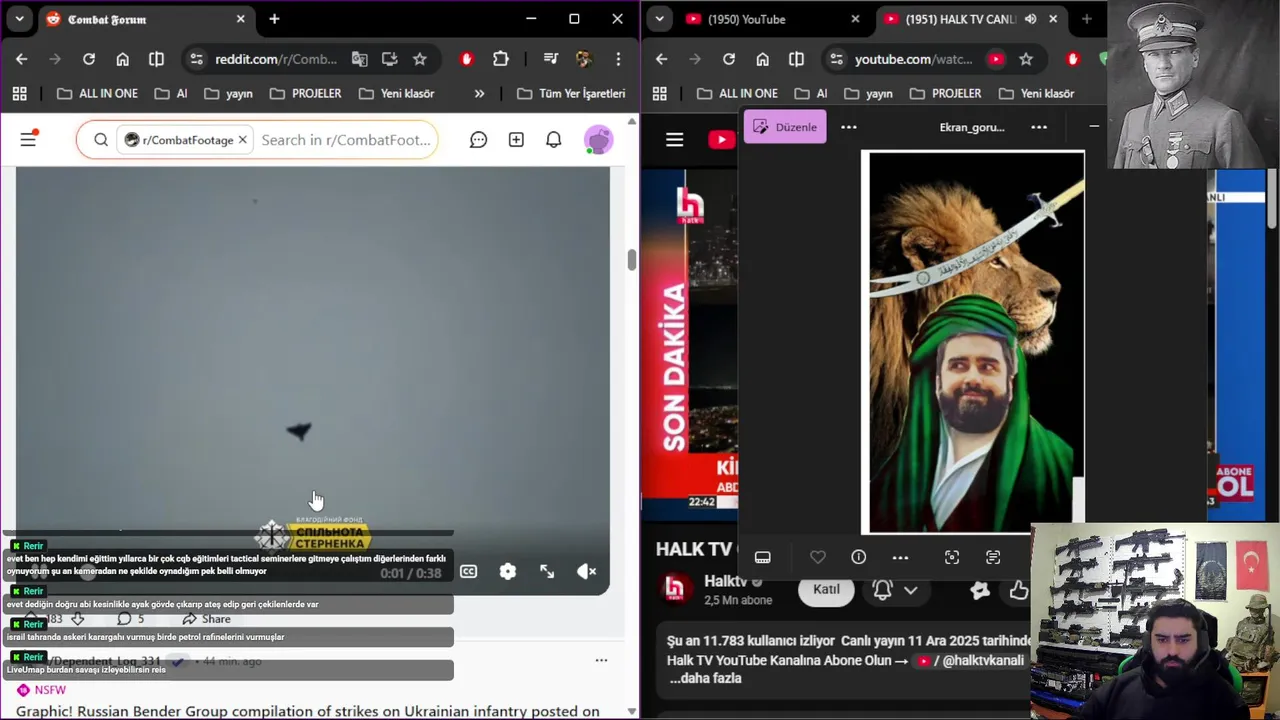
Task: Open new tab in Reddit window
Action: click(x=274, y=19)
